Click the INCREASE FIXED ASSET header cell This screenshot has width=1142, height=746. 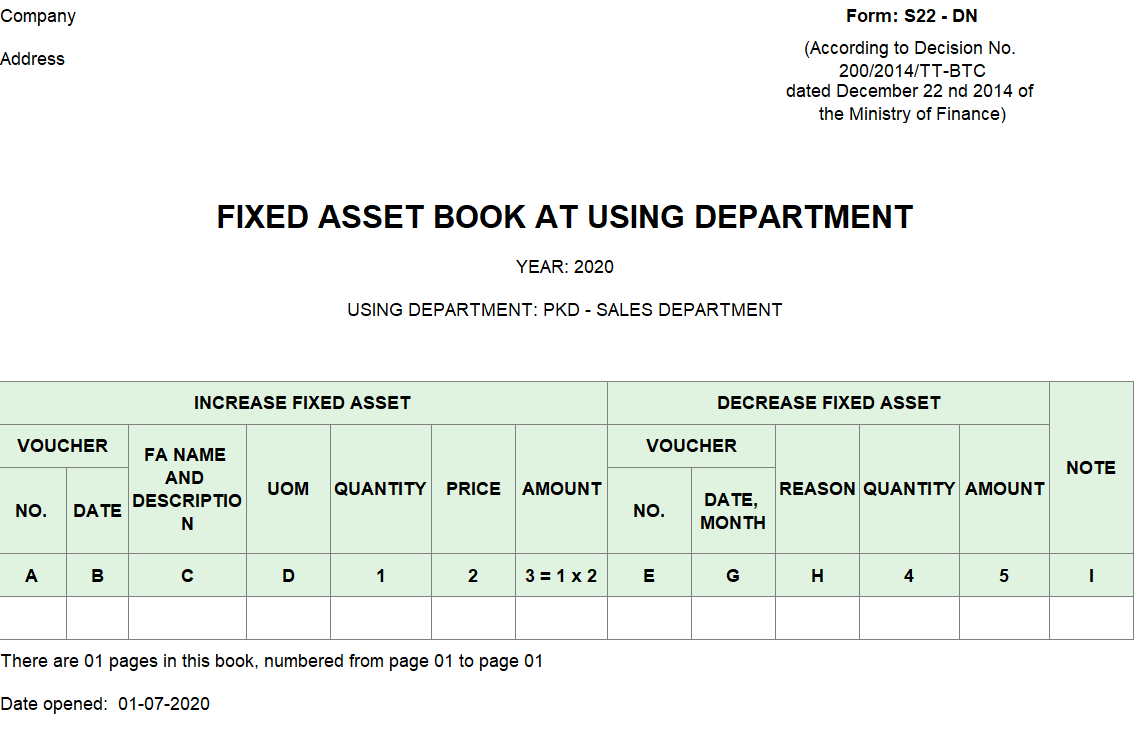[302, 403]
